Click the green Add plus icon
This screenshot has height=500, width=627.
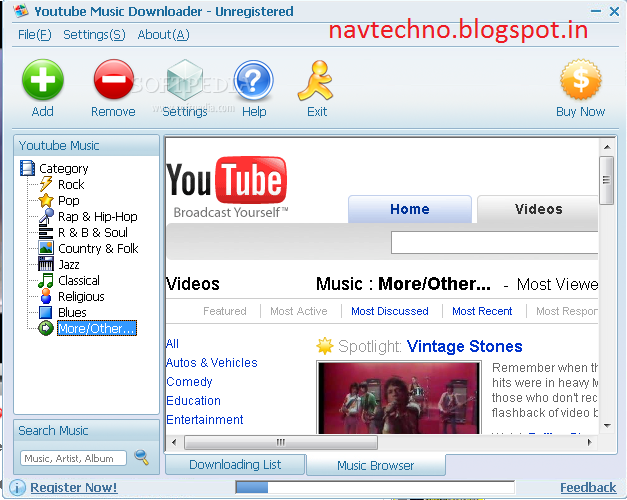click(x=43, y=79)
